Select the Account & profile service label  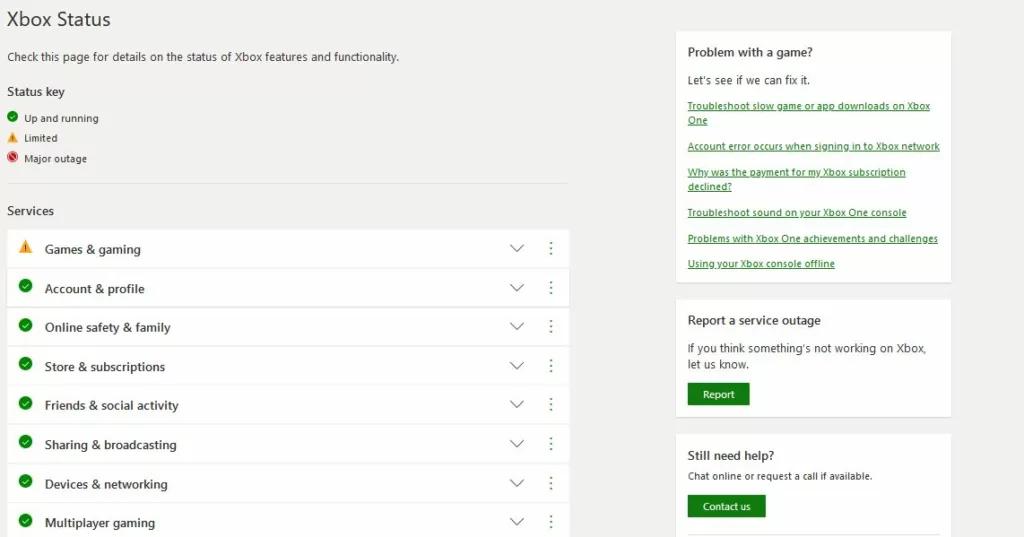pyautogui.click(x=95, y=289)
